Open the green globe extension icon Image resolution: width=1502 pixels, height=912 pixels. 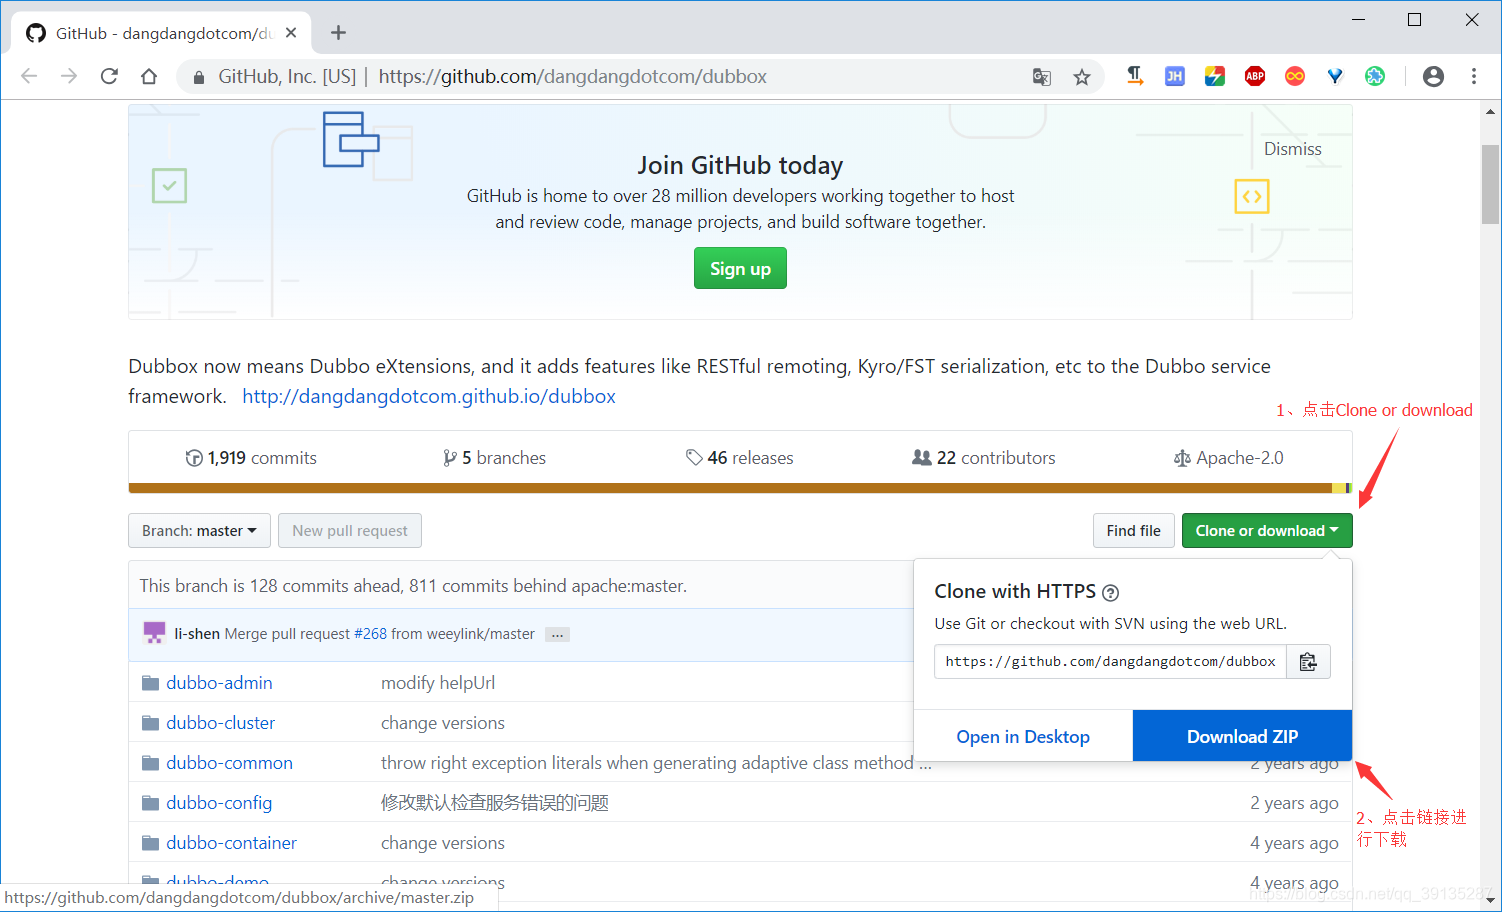[1375, 76]
